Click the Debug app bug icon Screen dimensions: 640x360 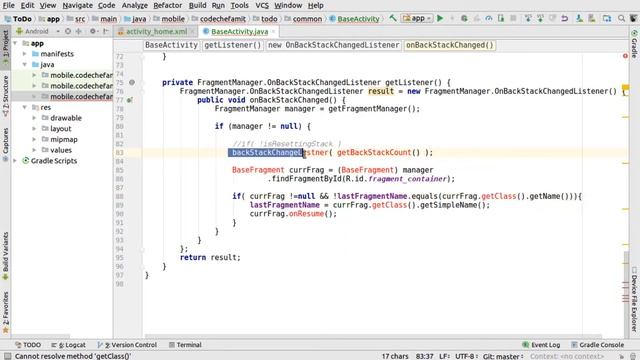[x=464, y=18]
